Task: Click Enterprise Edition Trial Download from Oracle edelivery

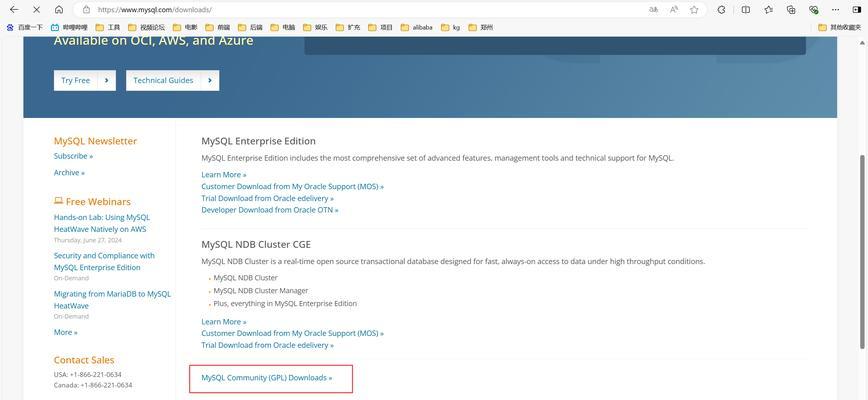Action: [x=267, y=198]
